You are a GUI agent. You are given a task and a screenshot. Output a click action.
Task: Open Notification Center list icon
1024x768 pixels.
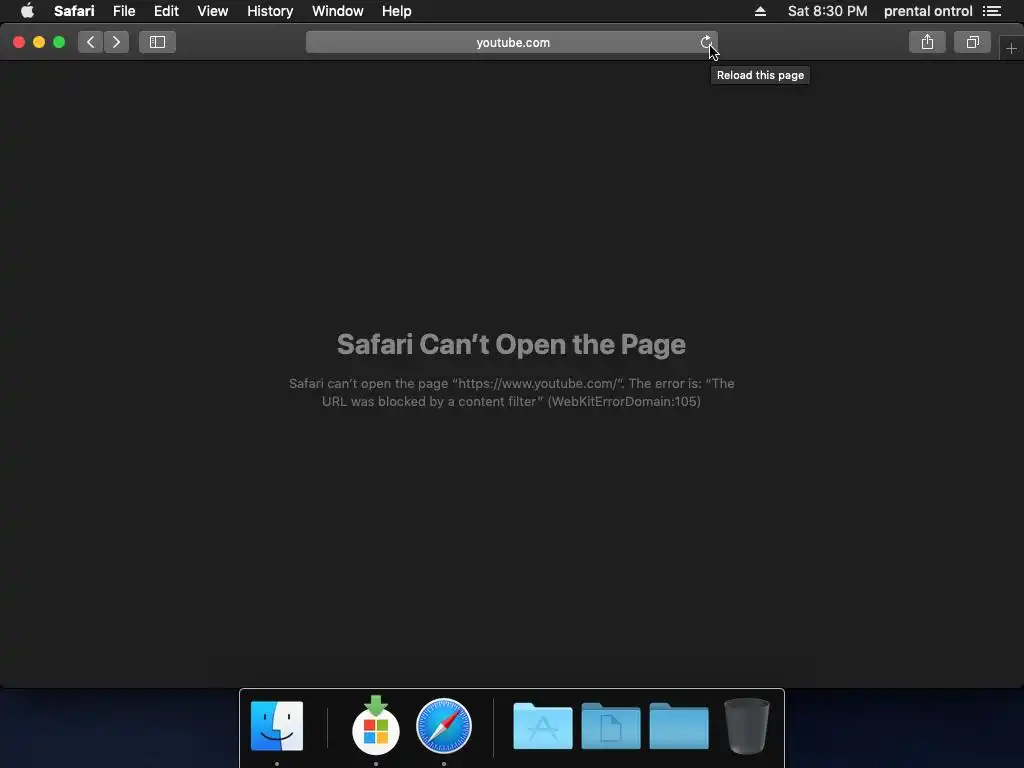pyautogui.click(x=992, y=11)
